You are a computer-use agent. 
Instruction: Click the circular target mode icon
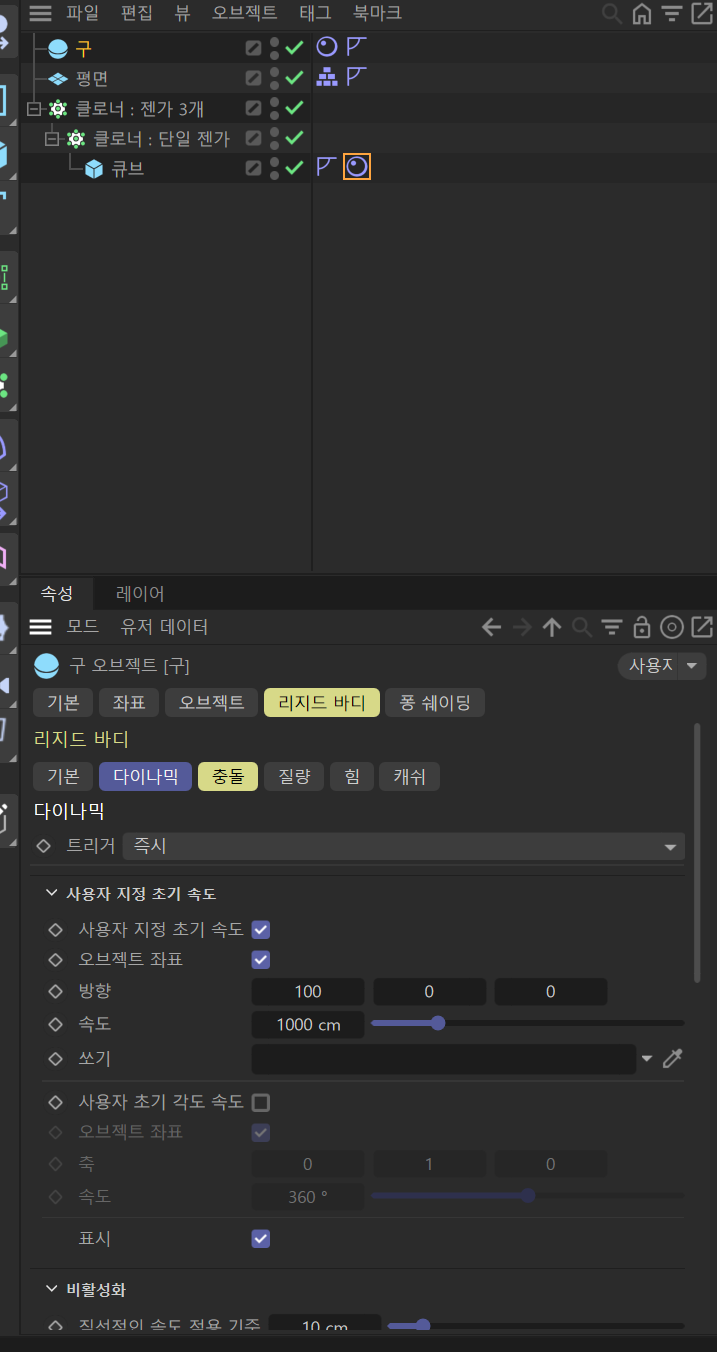pyautogui.click(x=673, y=627)
